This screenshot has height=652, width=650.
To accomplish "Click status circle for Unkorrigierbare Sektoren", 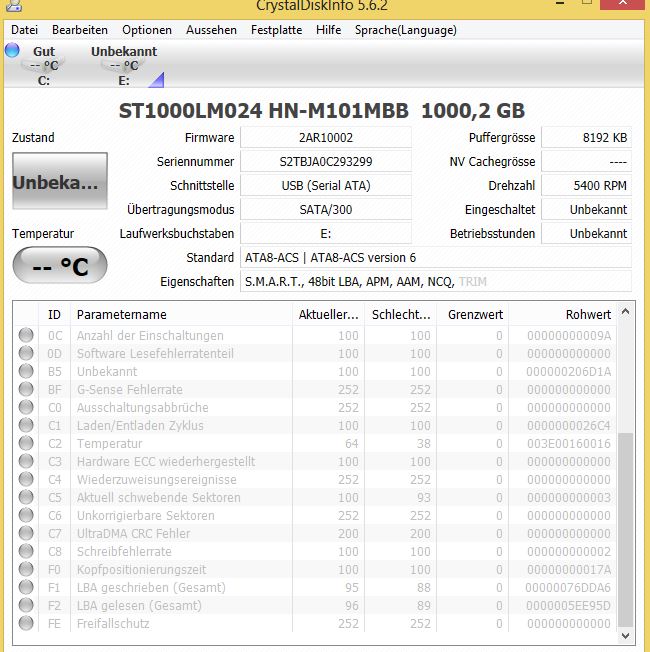I will [x=26, y=515].
